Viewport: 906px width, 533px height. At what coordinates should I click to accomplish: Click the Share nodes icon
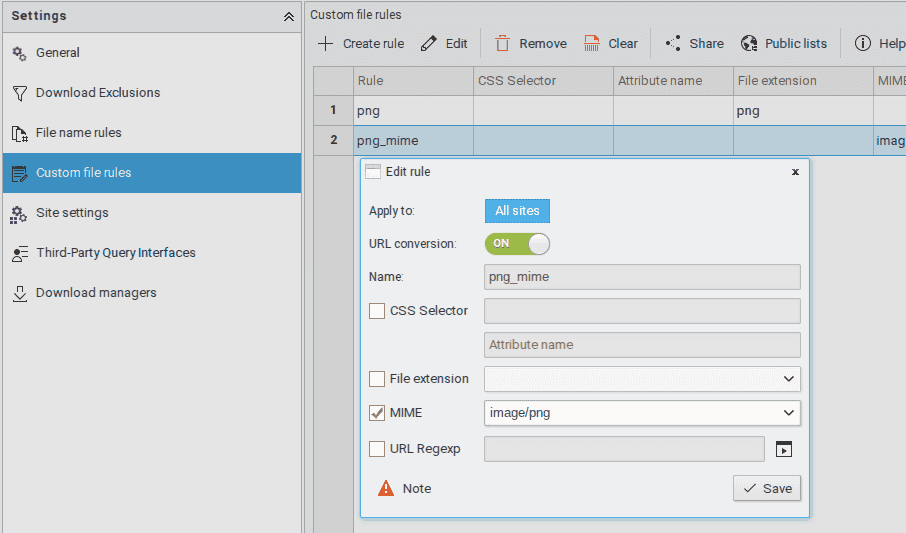673,43
